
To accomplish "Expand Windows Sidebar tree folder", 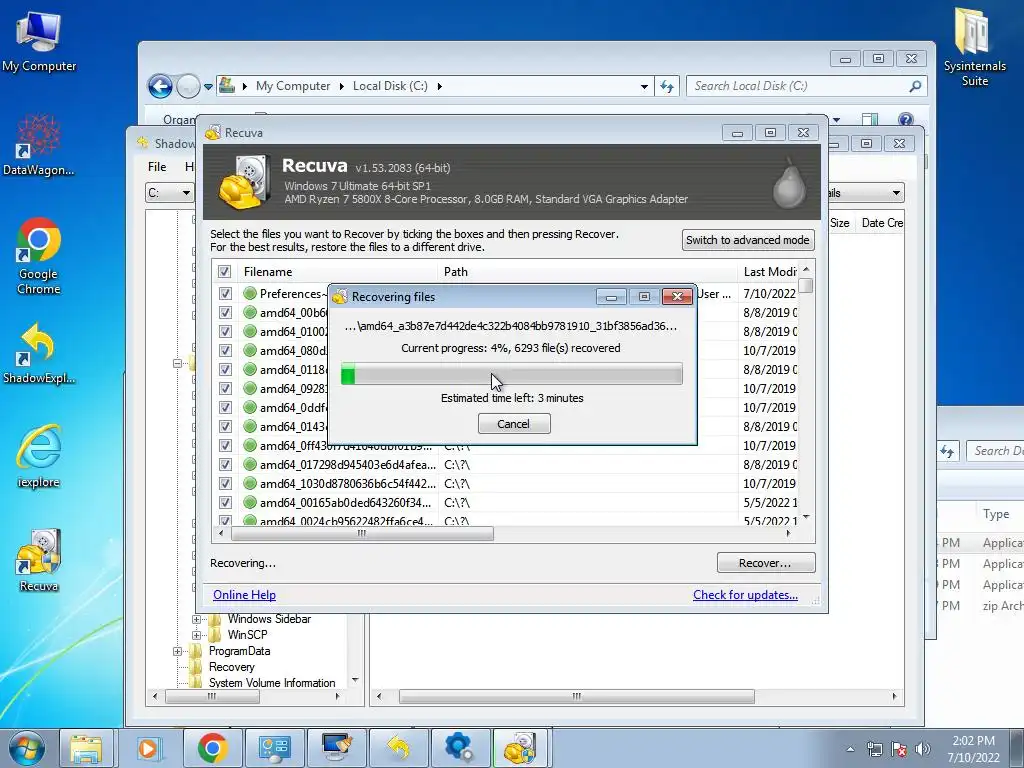I will pyautogui.click(x=196, y=619).
